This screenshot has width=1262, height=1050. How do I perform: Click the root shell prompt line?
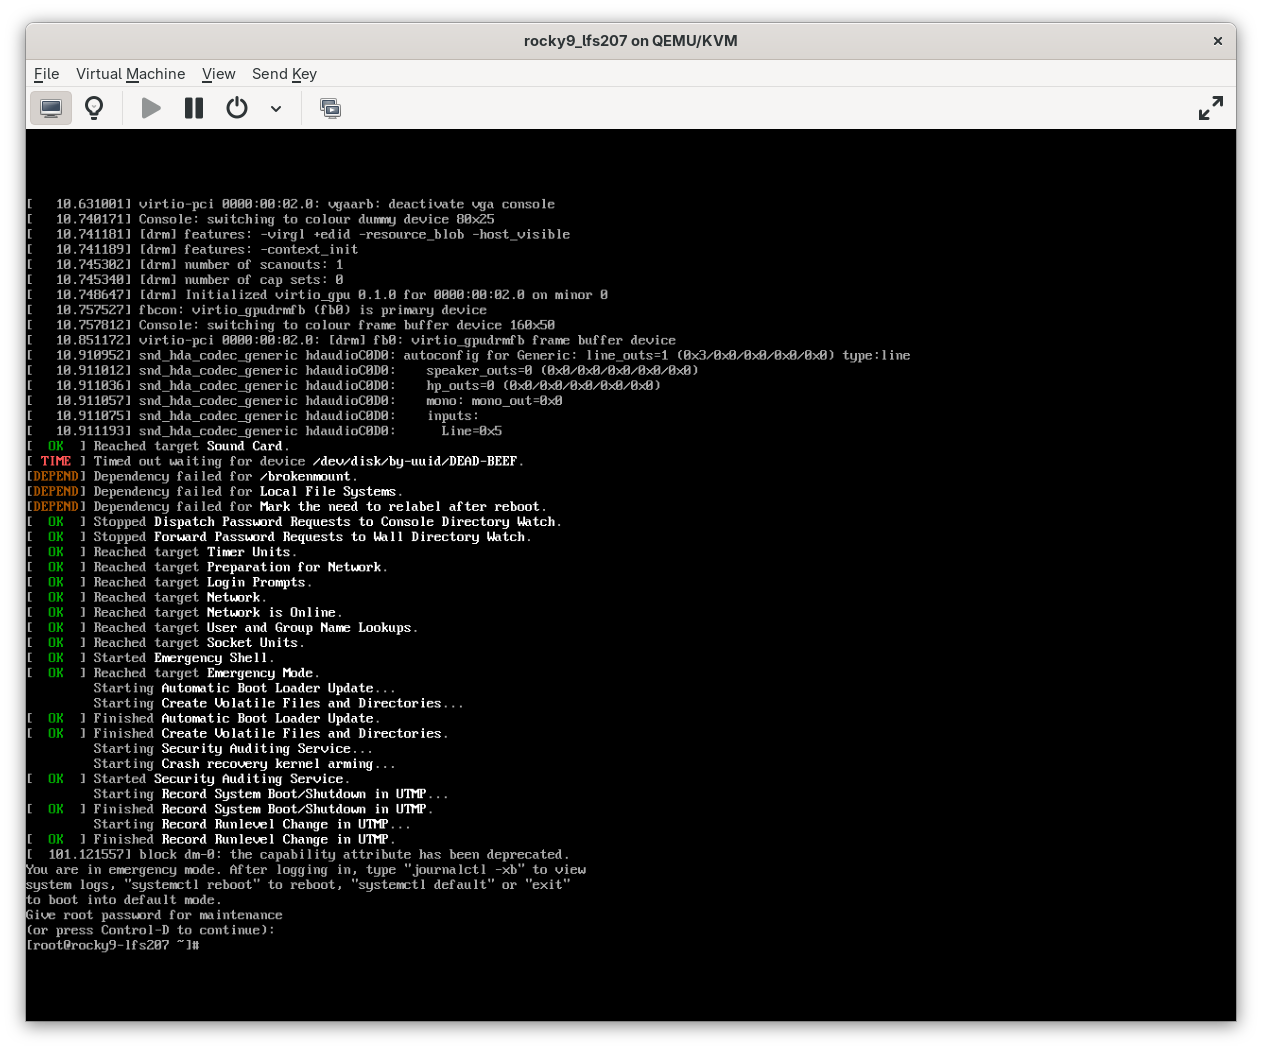pos(112,944)
